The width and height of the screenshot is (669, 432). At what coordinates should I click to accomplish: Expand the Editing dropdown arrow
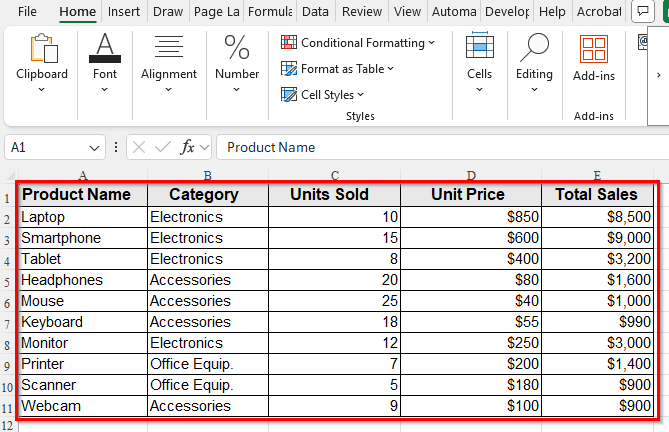pyautogui.click(x=534, y=90)
